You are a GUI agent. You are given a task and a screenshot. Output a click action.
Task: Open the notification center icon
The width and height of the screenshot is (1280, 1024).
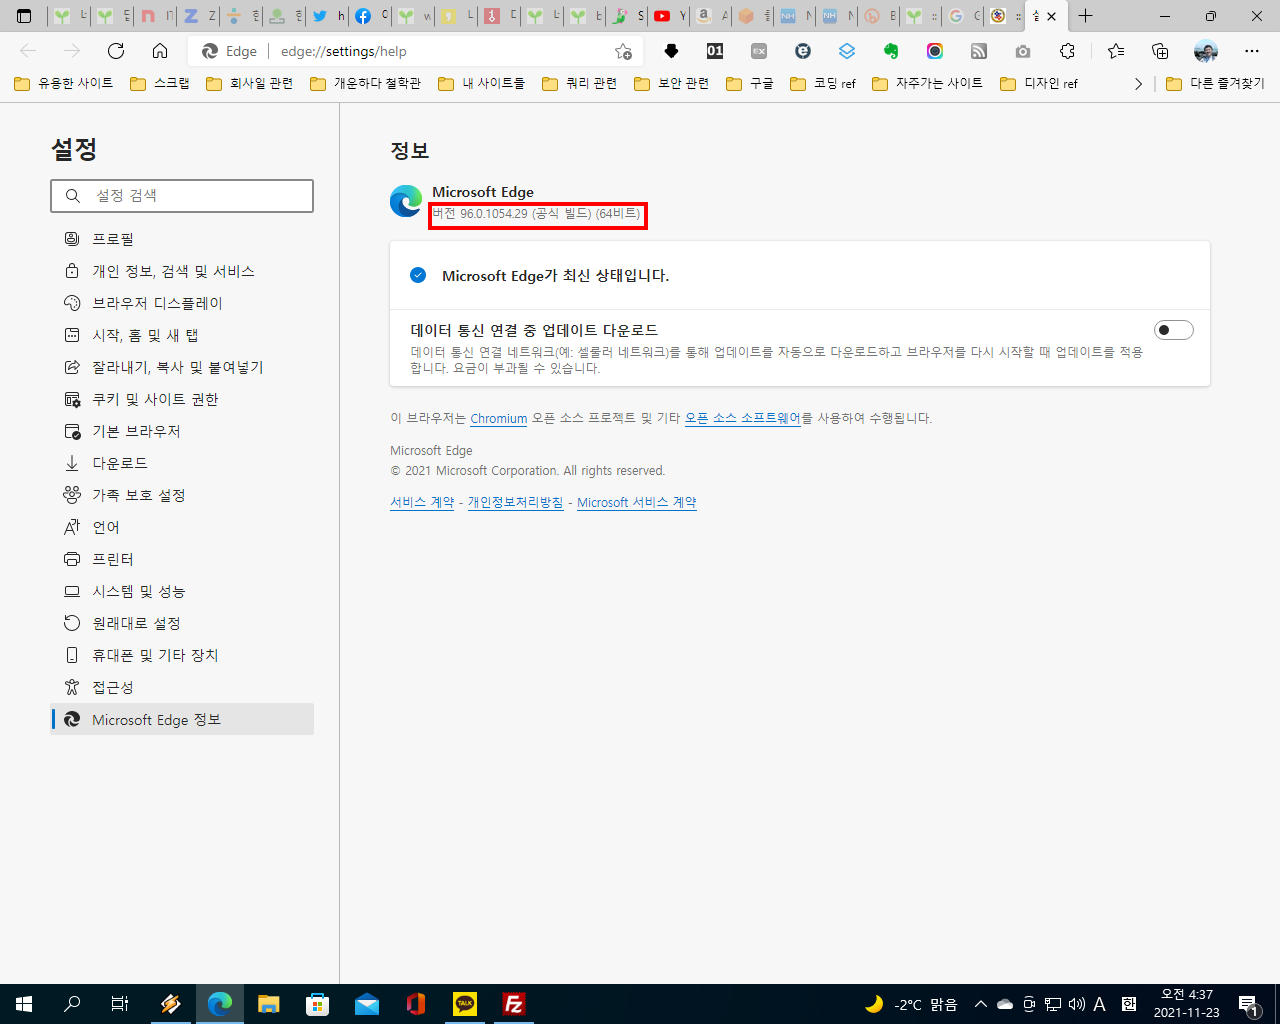(1249, 1004)
